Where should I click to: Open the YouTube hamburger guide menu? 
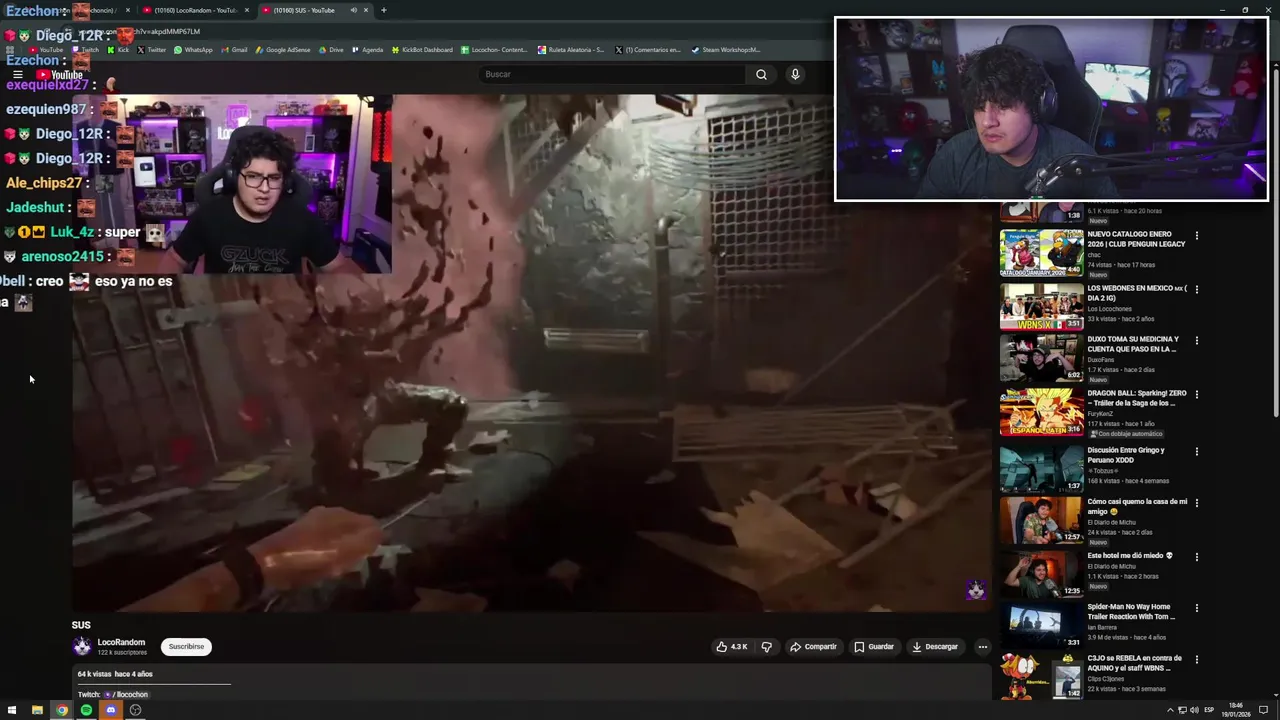(17, 75)
